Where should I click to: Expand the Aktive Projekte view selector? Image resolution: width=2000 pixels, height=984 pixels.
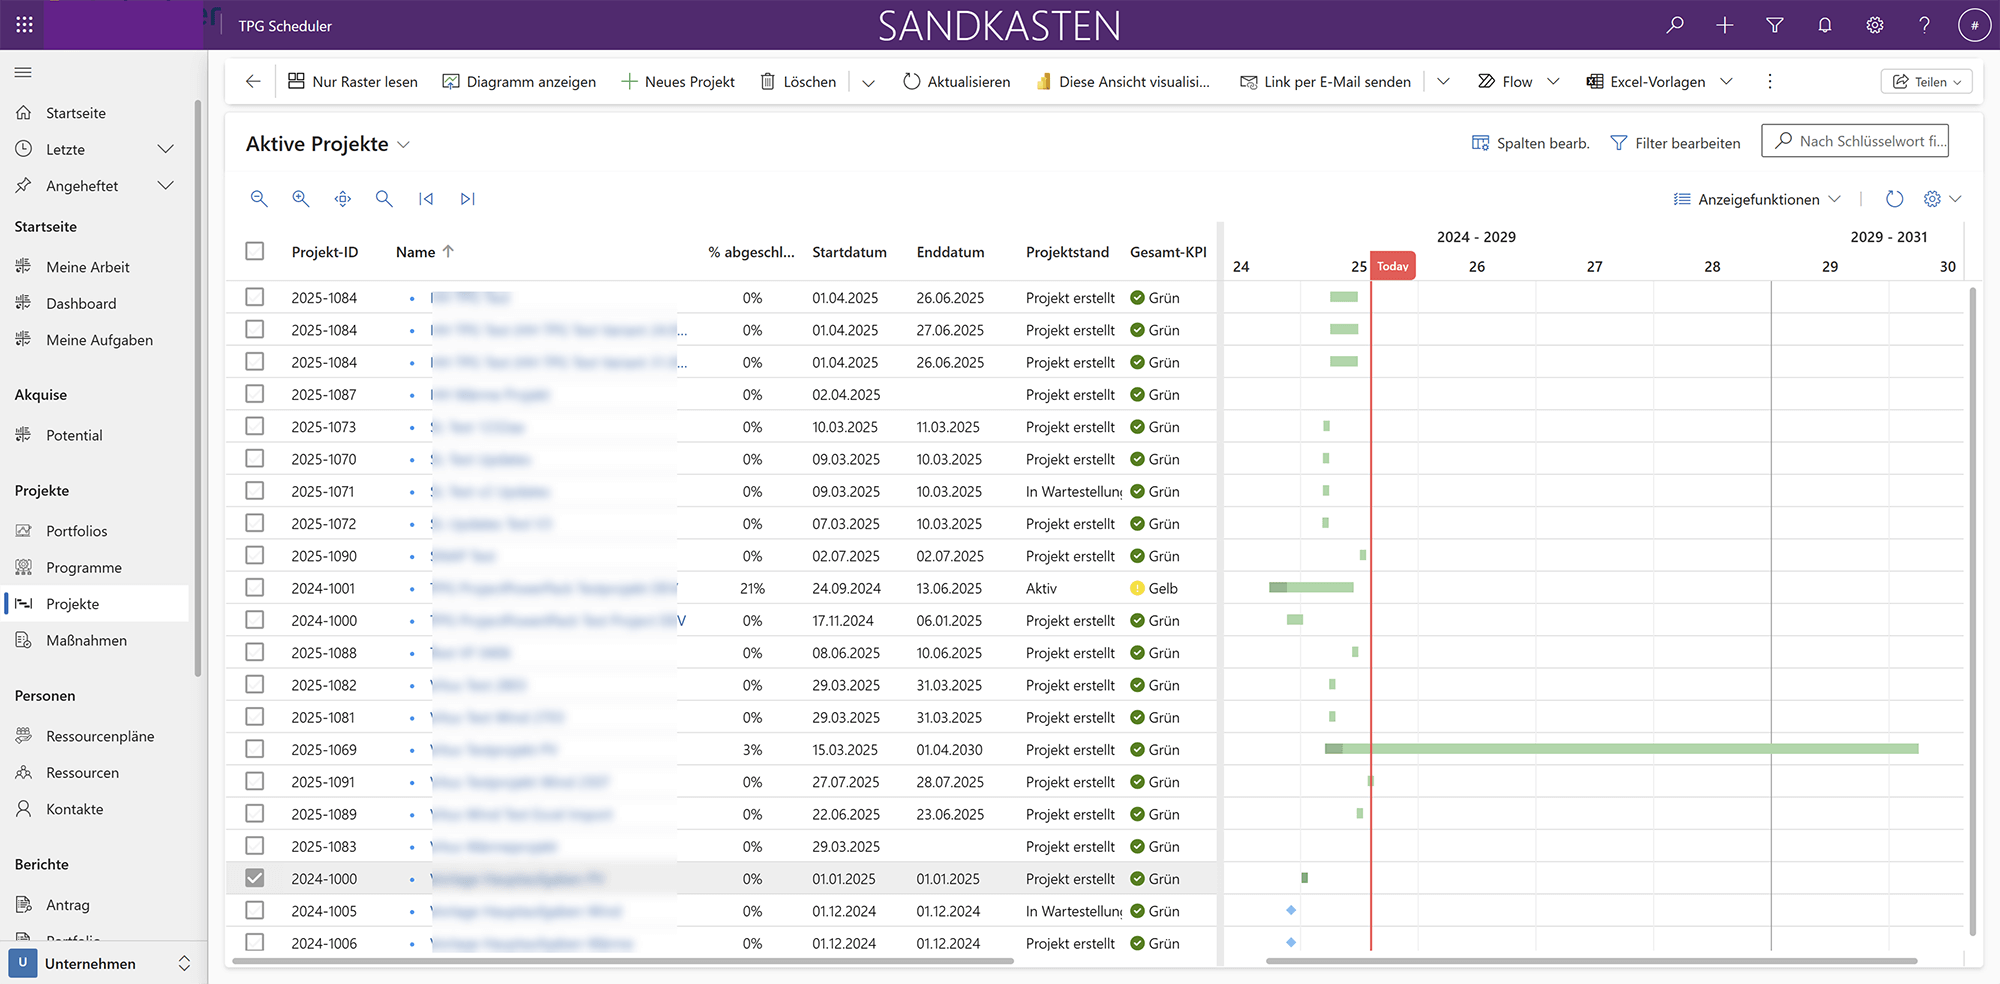click(404, 145)
